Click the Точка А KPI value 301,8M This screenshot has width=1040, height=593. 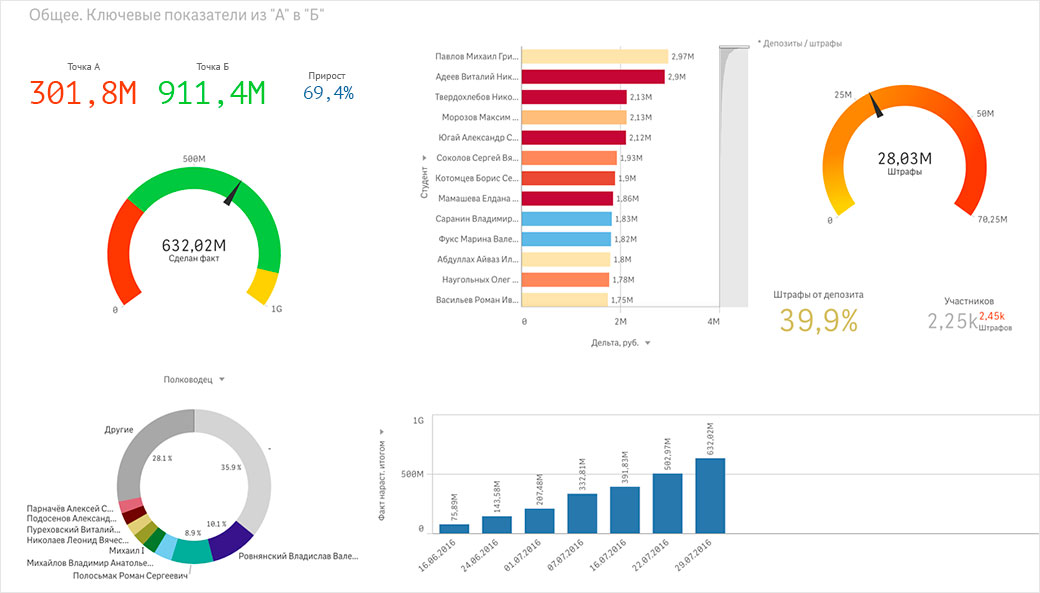[x=83, y=93]
